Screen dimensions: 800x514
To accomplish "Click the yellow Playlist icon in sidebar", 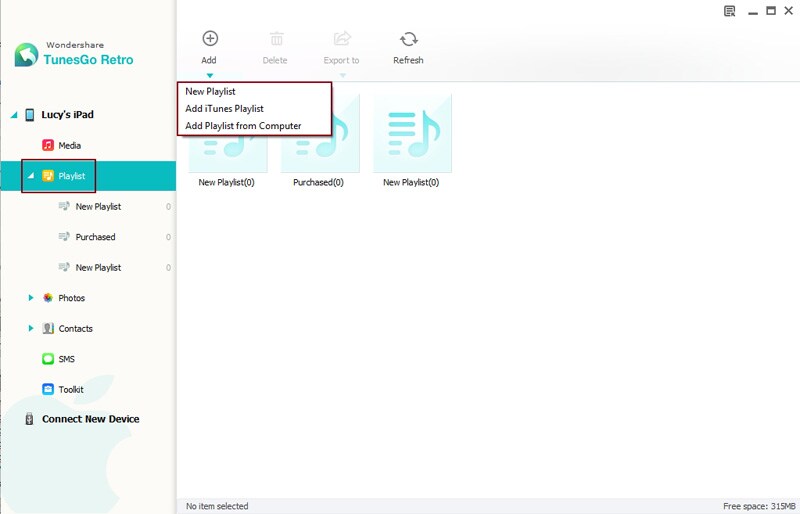I will [48, 176].
